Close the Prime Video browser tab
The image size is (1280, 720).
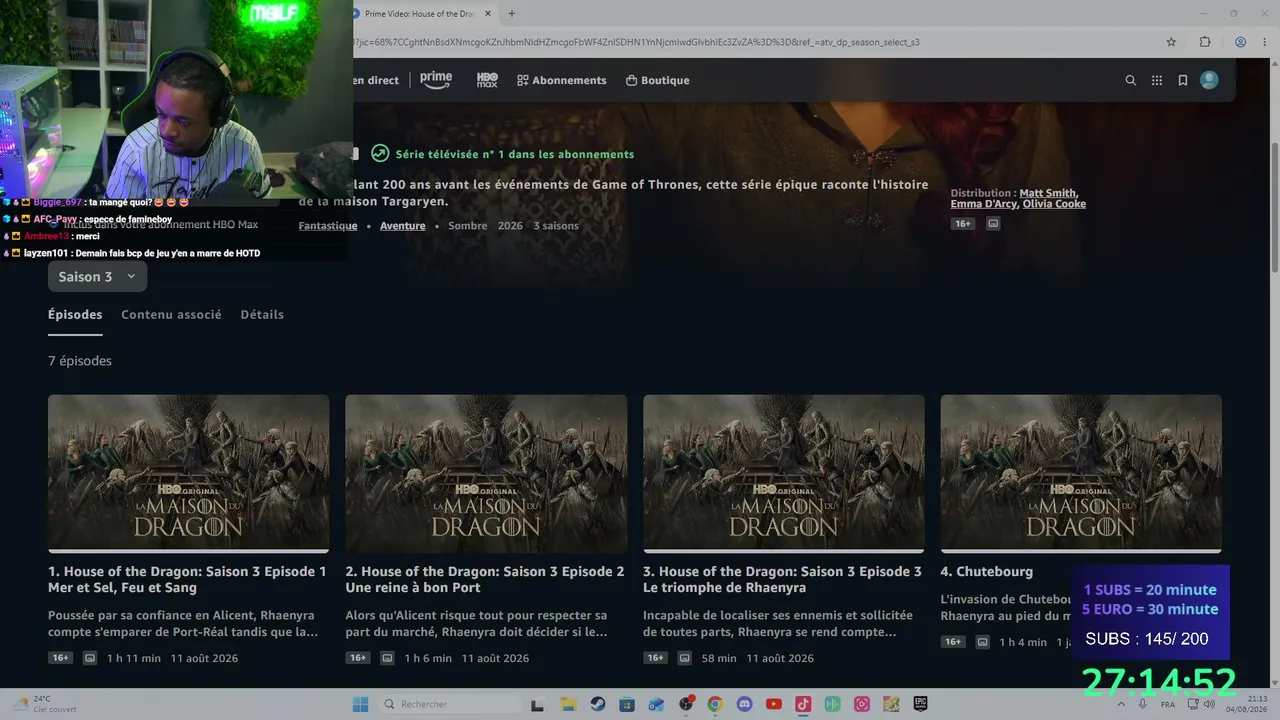pos(488,14)
